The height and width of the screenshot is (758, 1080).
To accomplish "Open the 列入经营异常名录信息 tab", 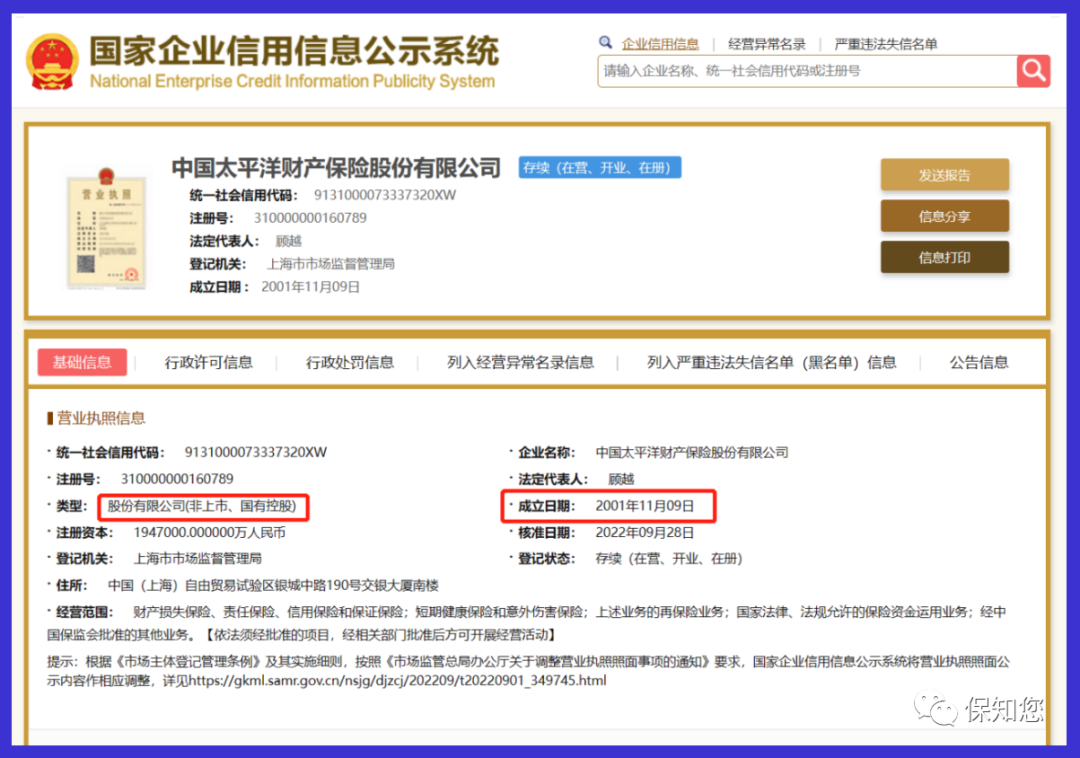I will [x=520, y=362].
